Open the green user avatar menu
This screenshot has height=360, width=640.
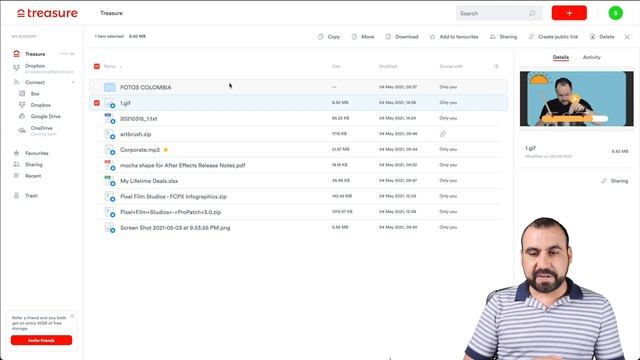pos(616,13)
